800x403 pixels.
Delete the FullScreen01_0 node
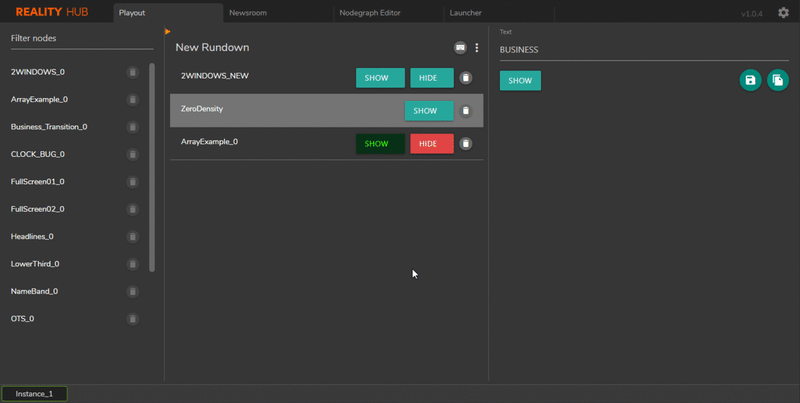(x=133, y=182)
